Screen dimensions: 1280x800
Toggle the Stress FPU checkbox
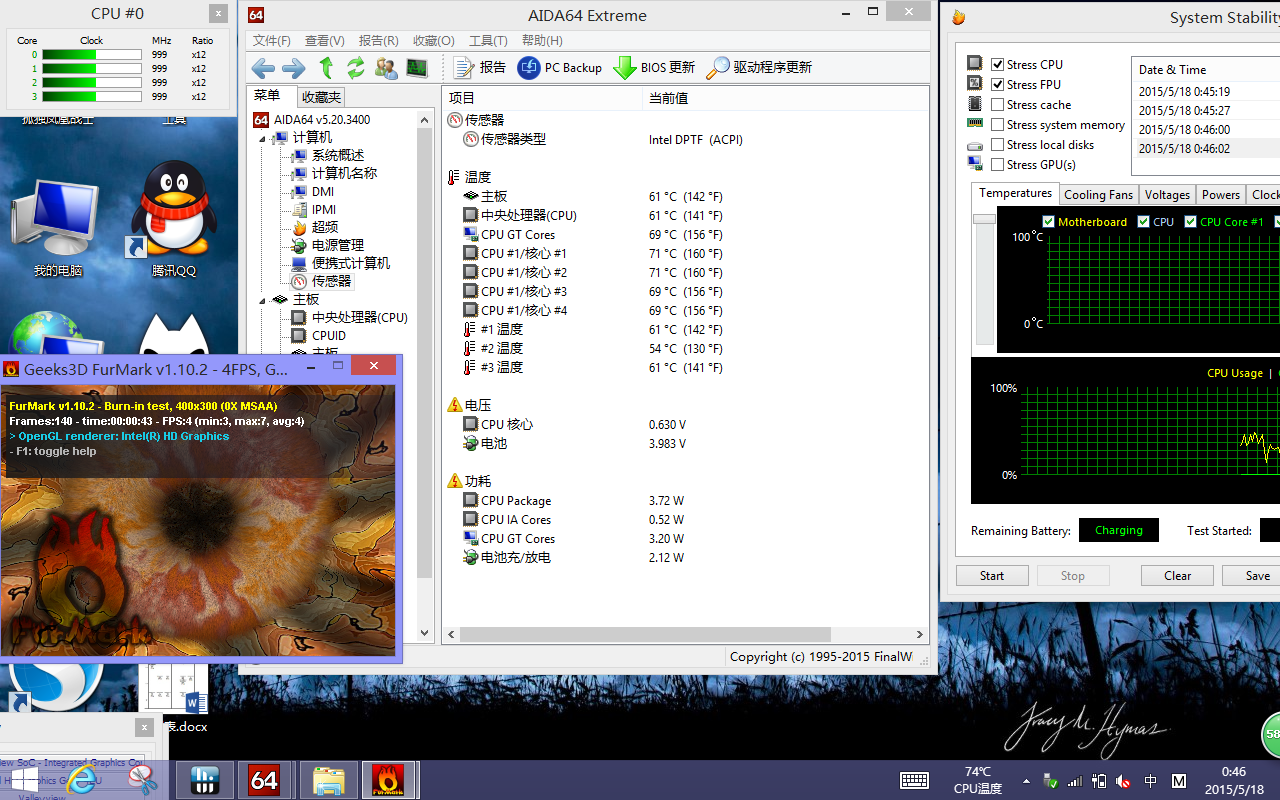997,84
